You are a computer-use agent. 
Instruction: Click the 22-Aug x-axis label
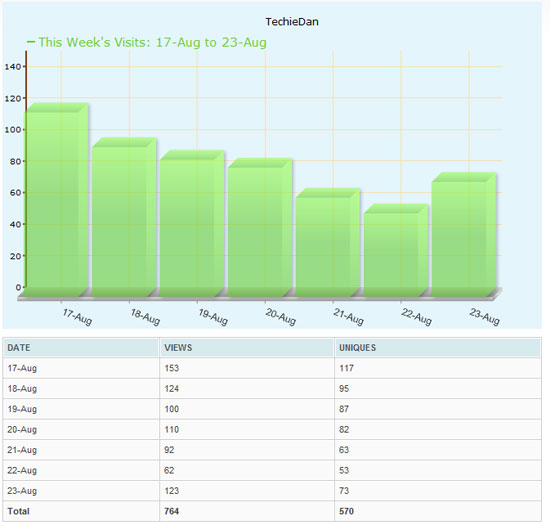click(x=417, y=317)
